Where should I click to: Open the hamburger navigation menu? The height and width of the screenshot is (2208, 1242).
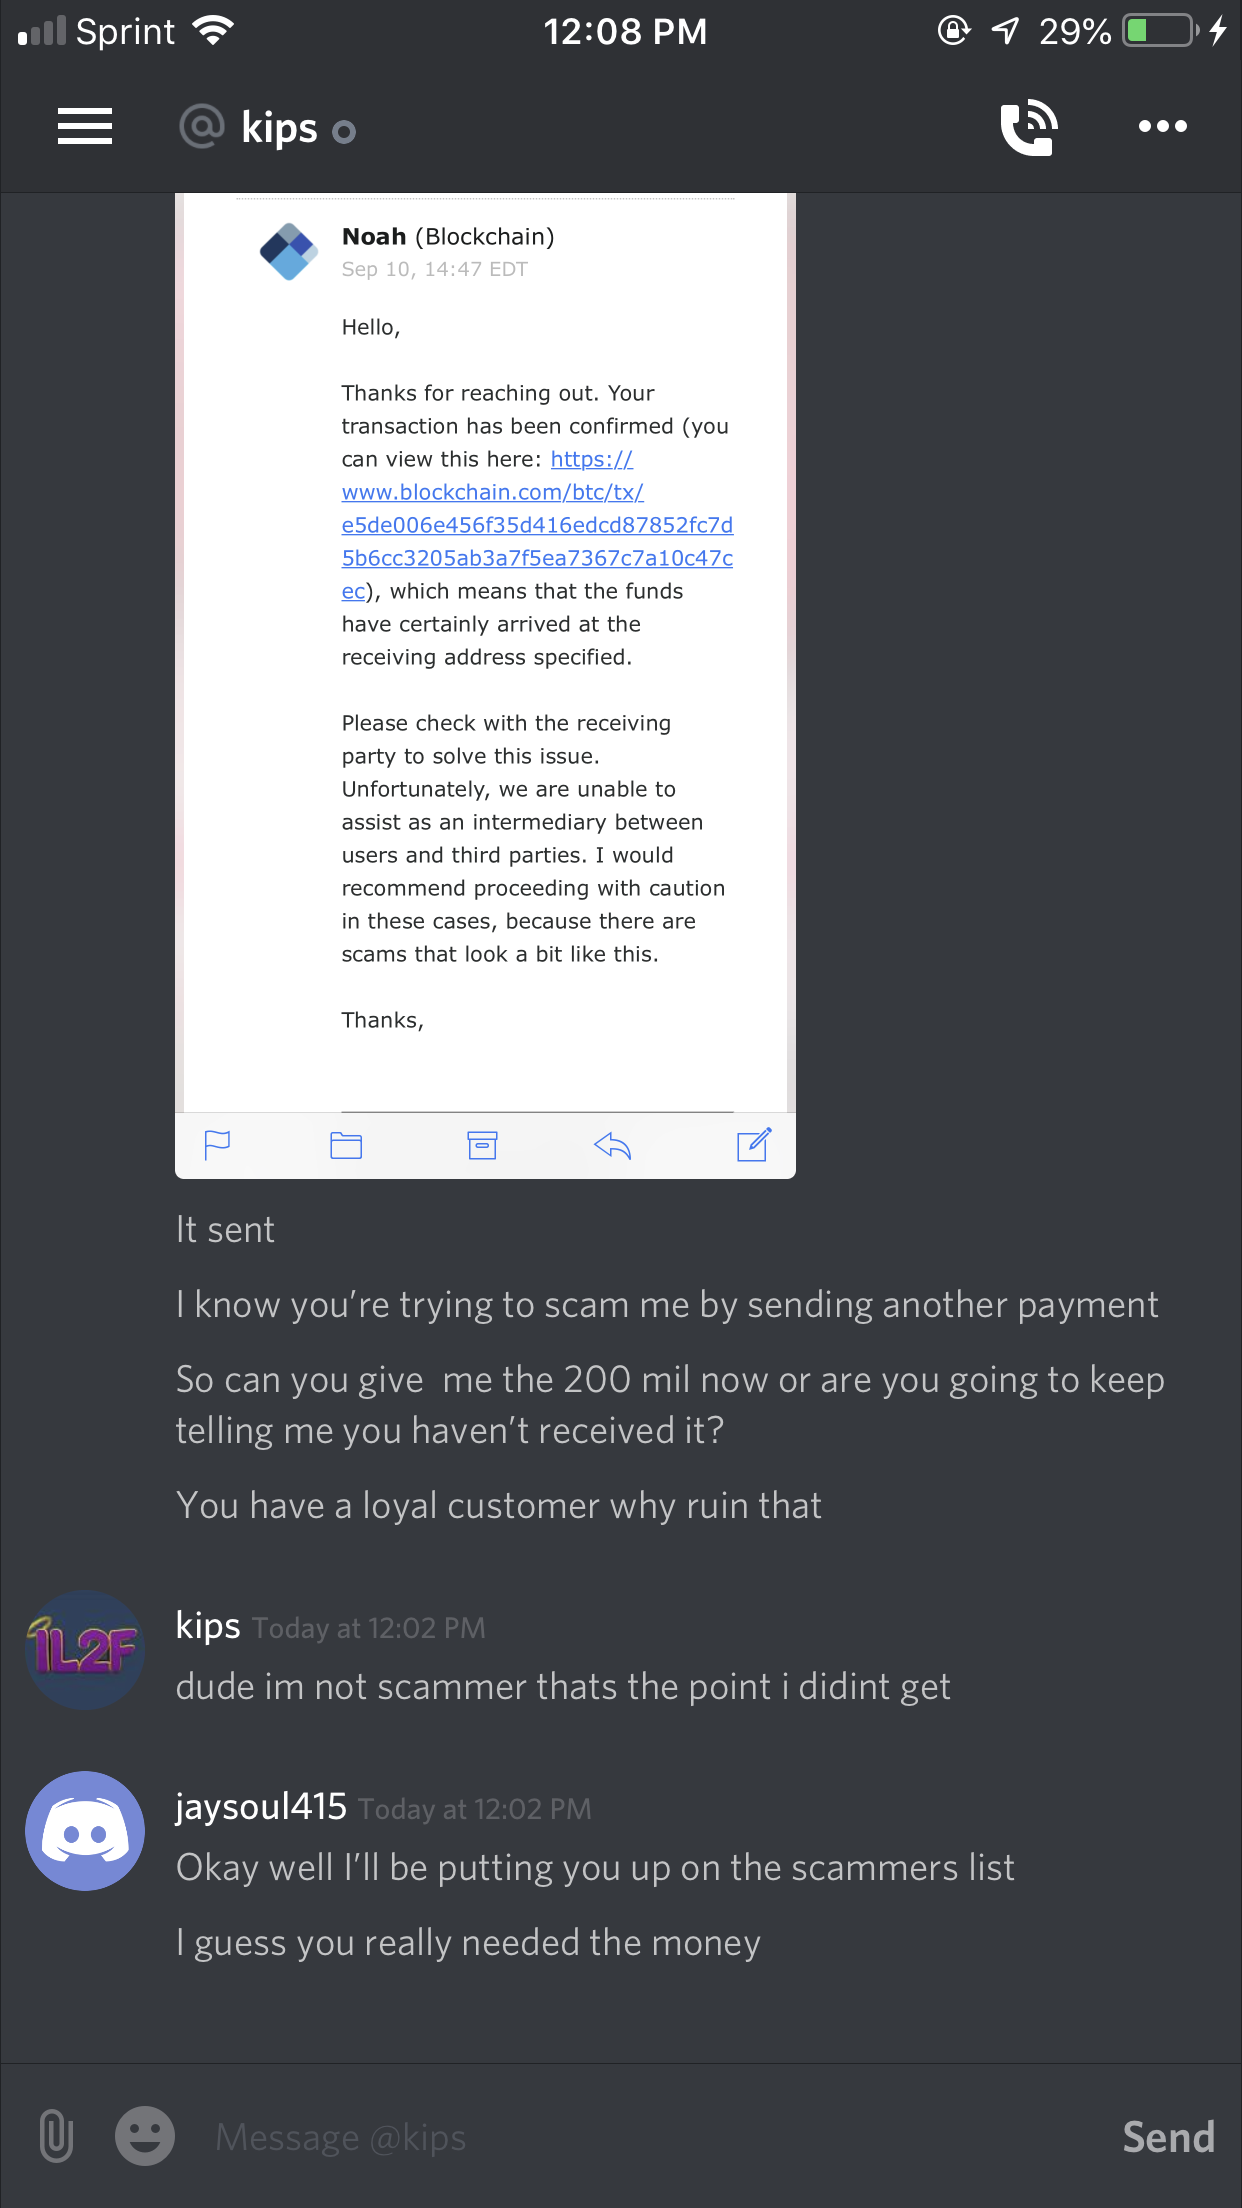pyautogui.click(x=85, y=126)
